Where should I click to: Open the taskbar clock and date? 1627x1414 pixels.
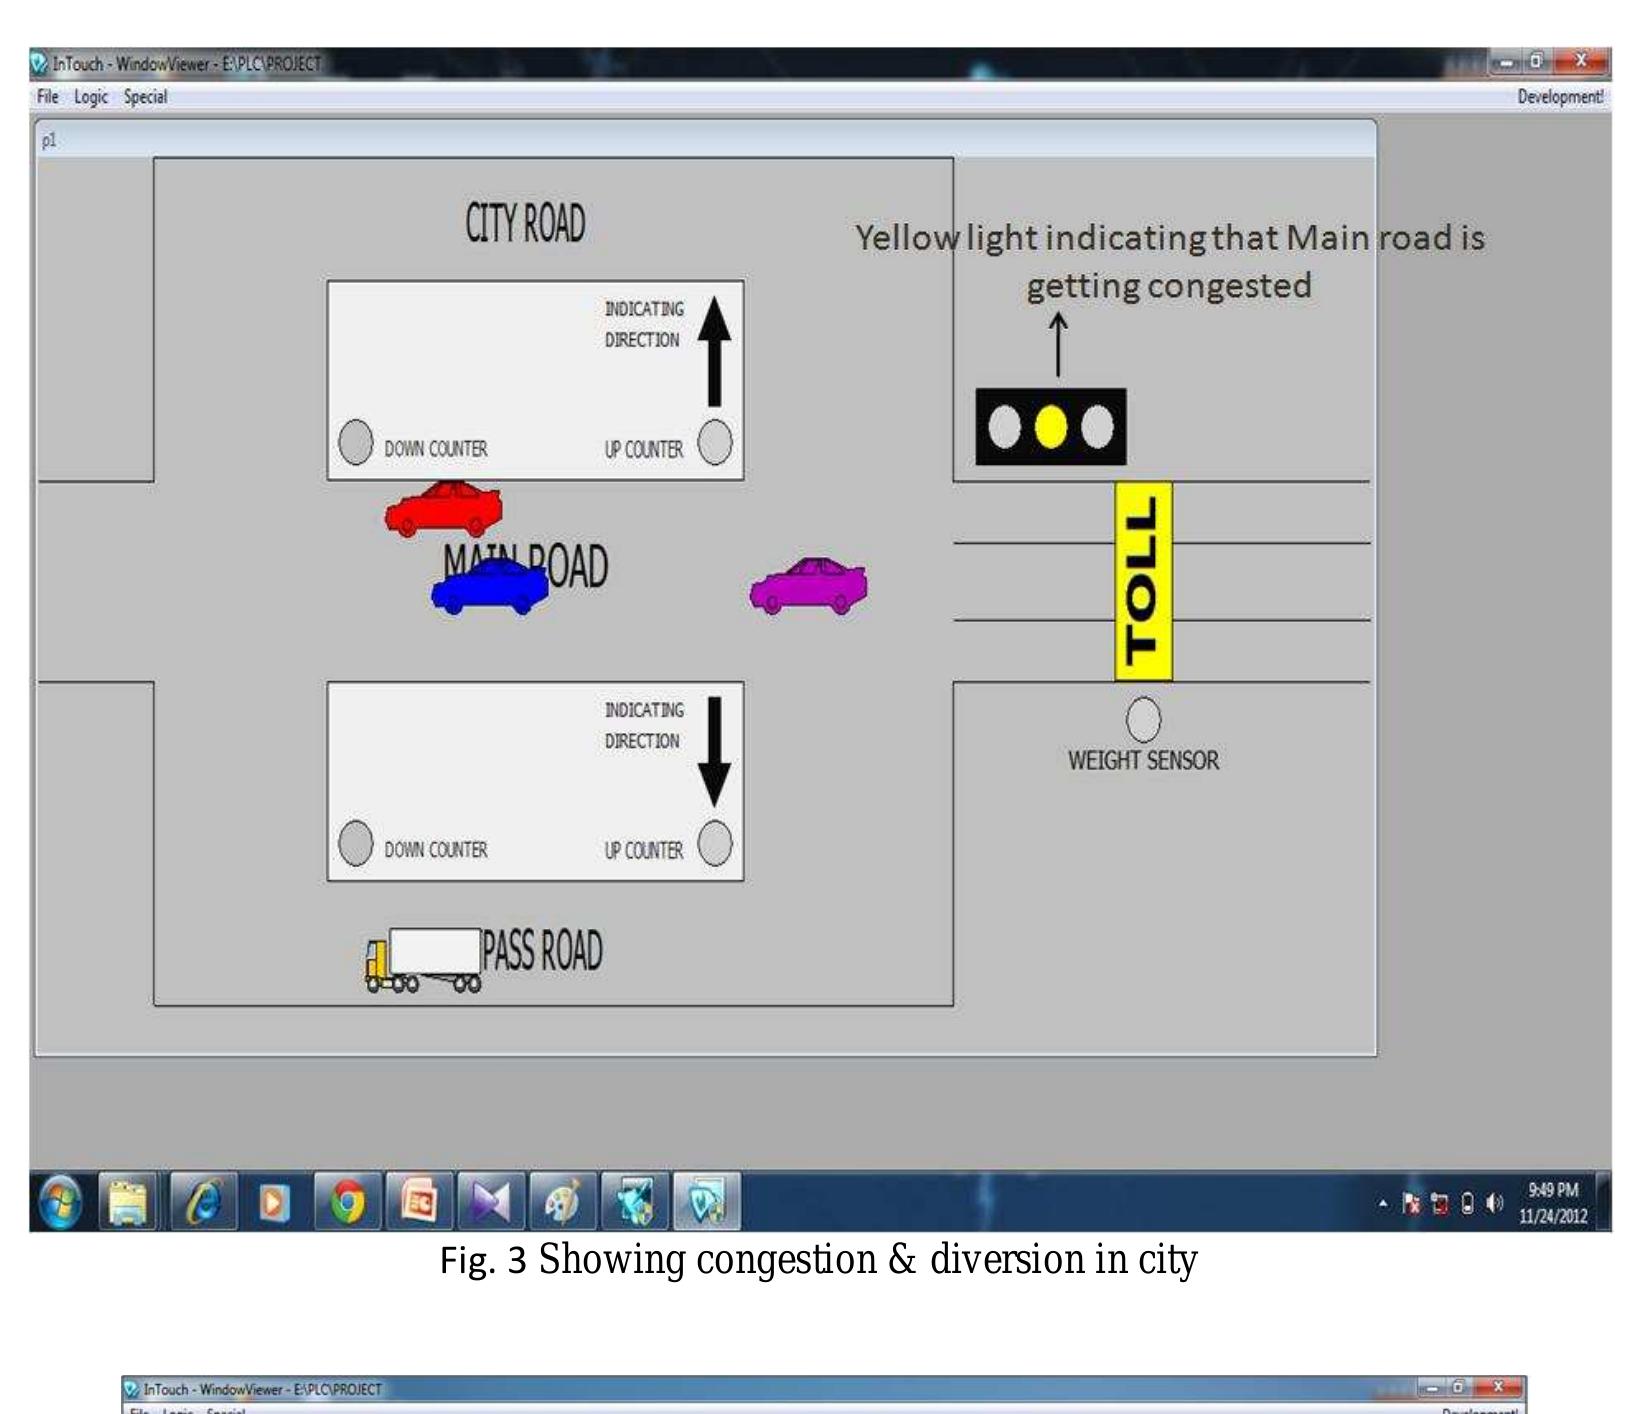pos(1553,1203)
